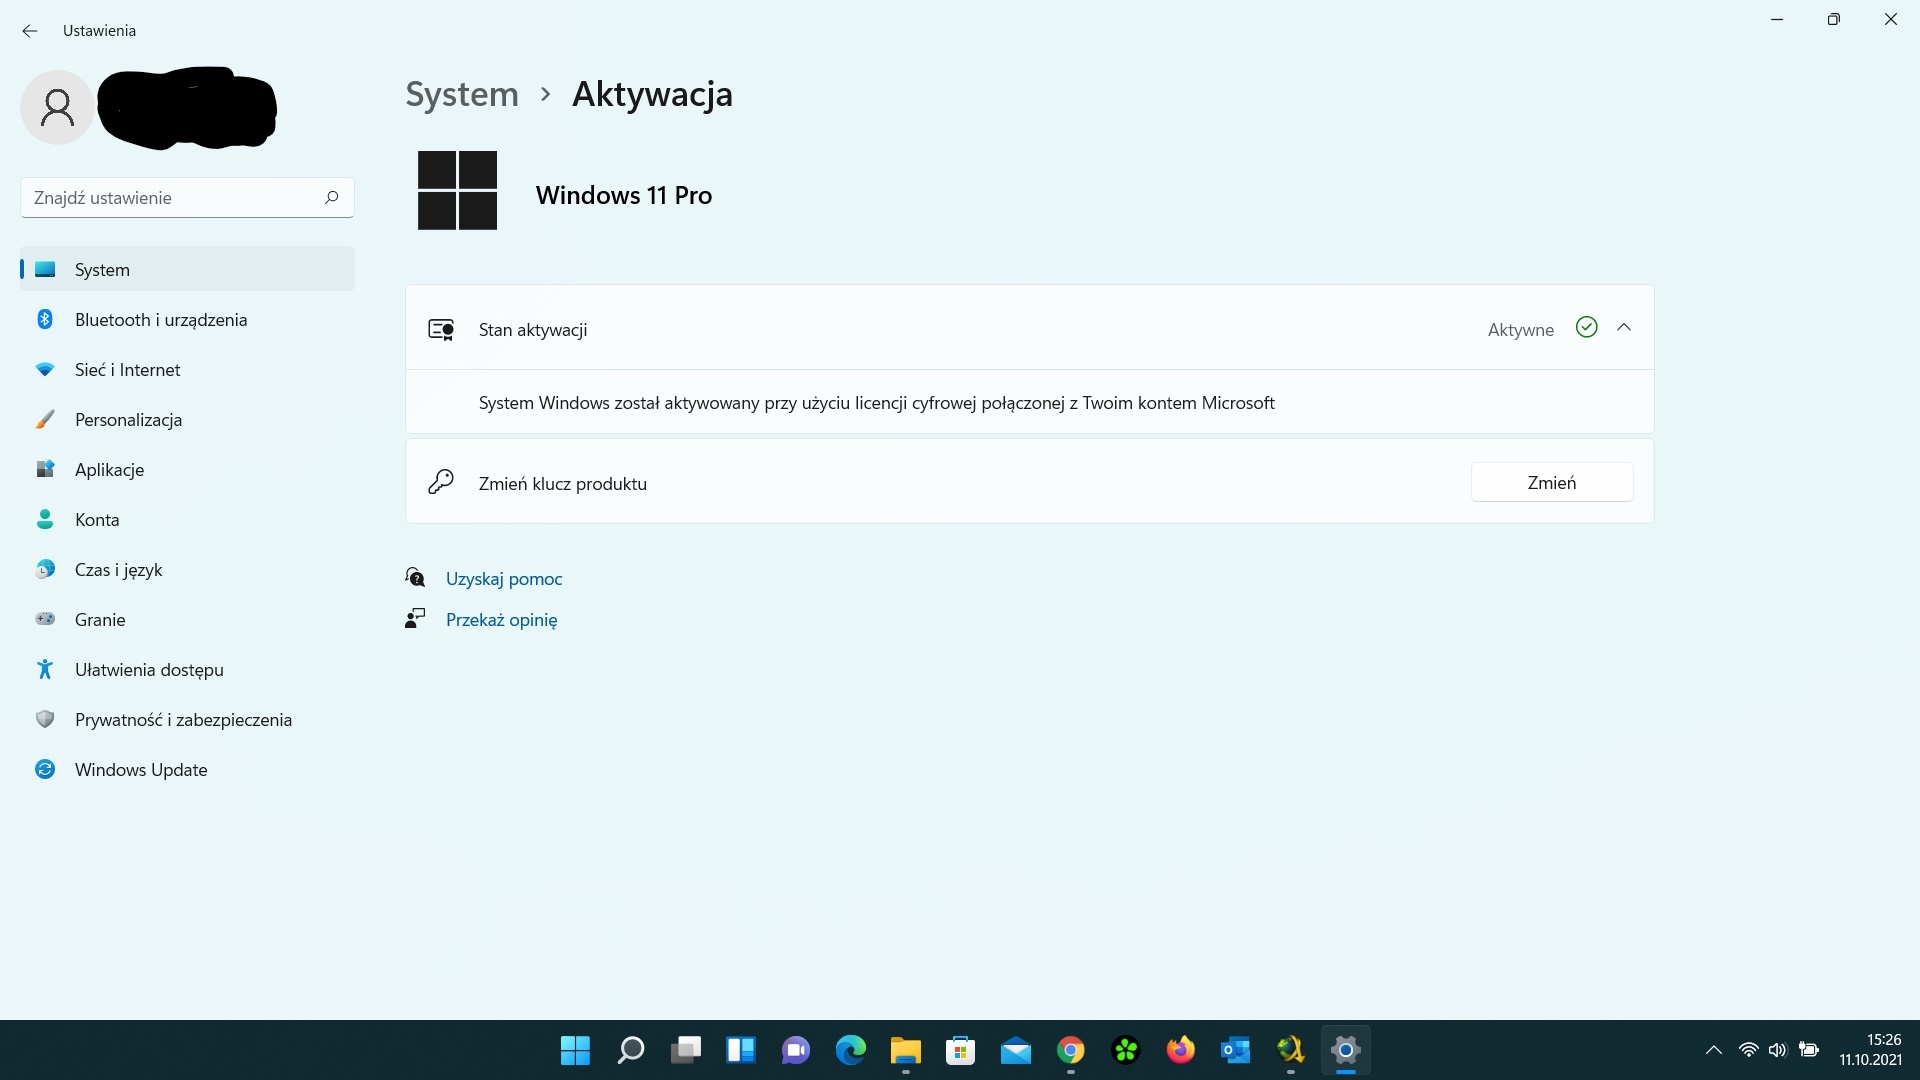The width and height of the screenshot is (1920, 1080).
Task: Open Aplikacje settings
Action: coord(187,469)
